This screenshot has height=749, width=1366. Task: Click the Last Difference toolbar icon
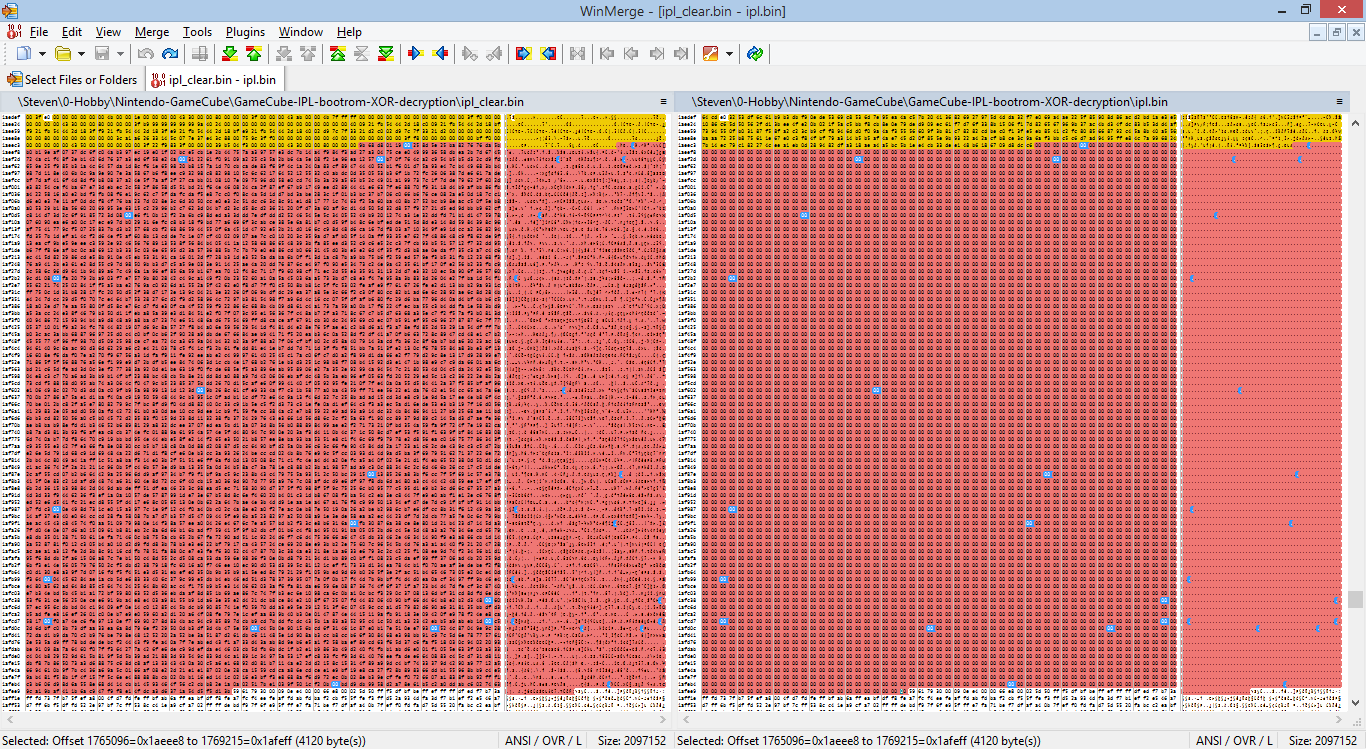(386, 54)
